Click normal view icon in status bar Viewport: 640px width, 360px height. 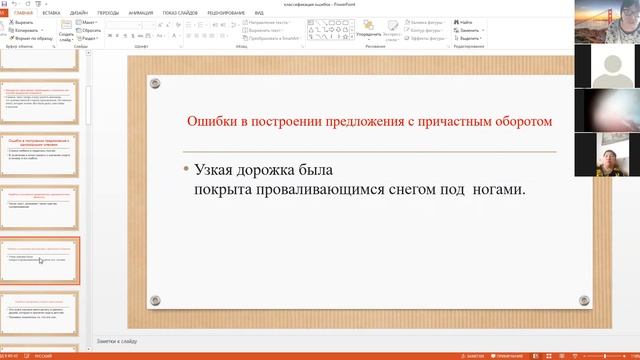[x=536, y=356]
